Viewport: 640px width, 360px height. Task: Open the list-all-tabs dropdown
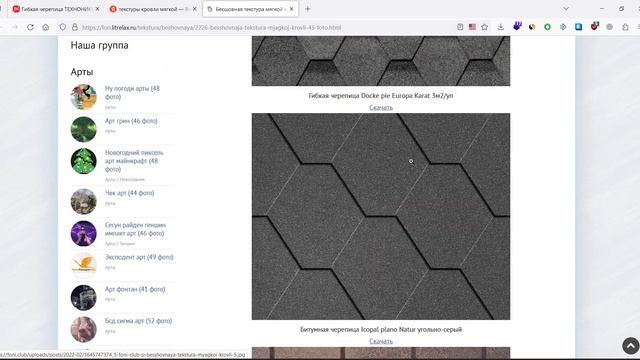tap(566, 9)
